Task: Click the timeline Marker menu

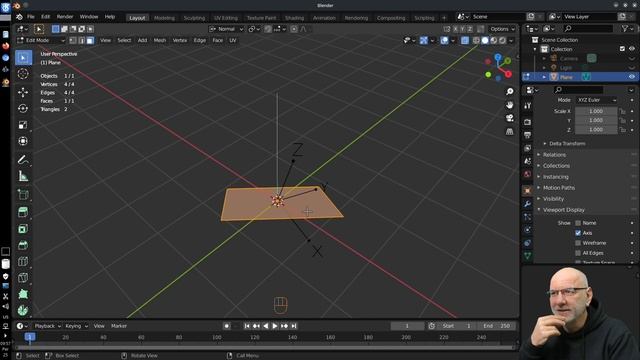Action: point(119,326)
